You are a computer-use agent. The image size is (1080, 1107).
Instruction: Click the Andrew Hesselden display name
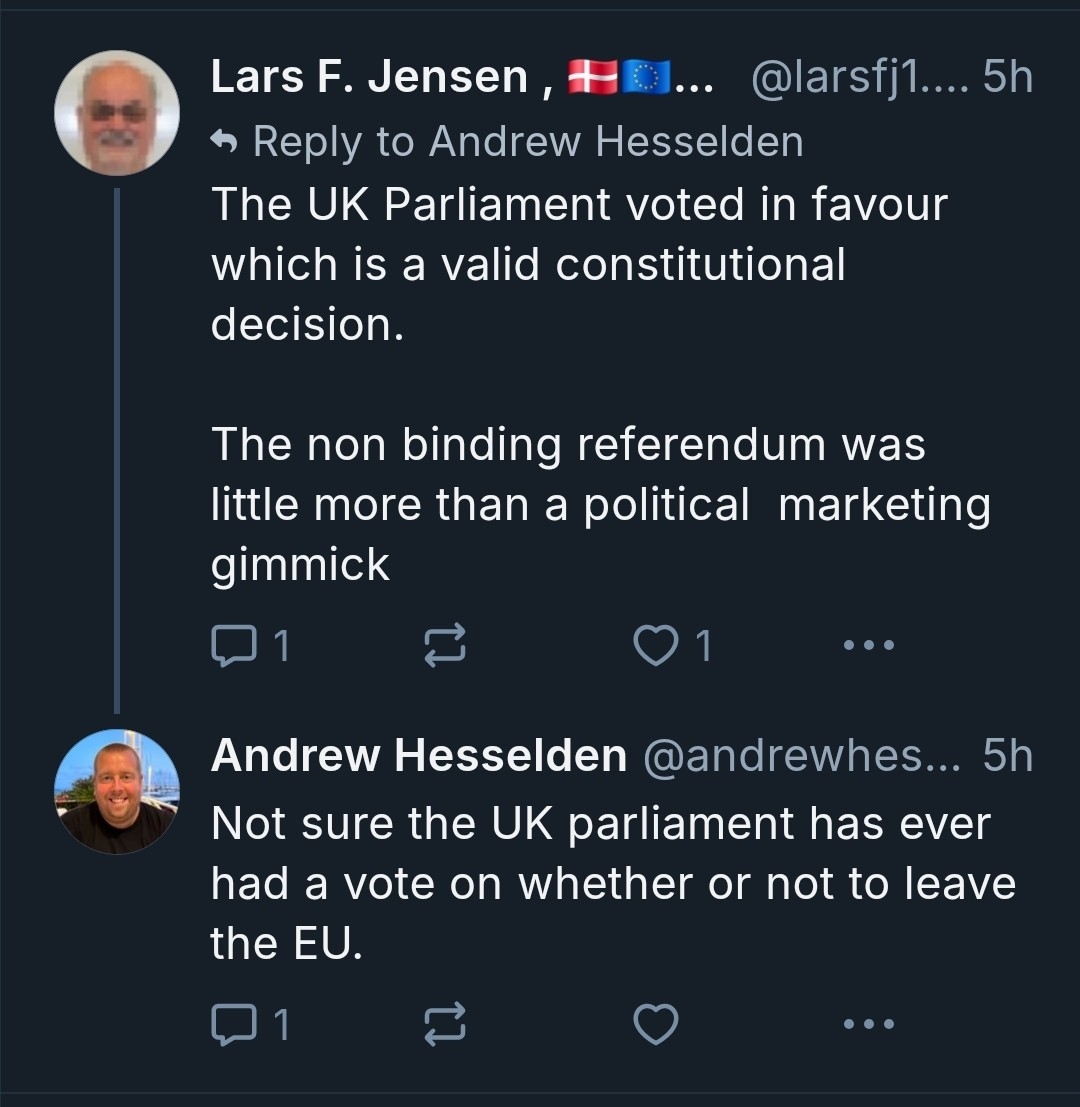(418, 756)
